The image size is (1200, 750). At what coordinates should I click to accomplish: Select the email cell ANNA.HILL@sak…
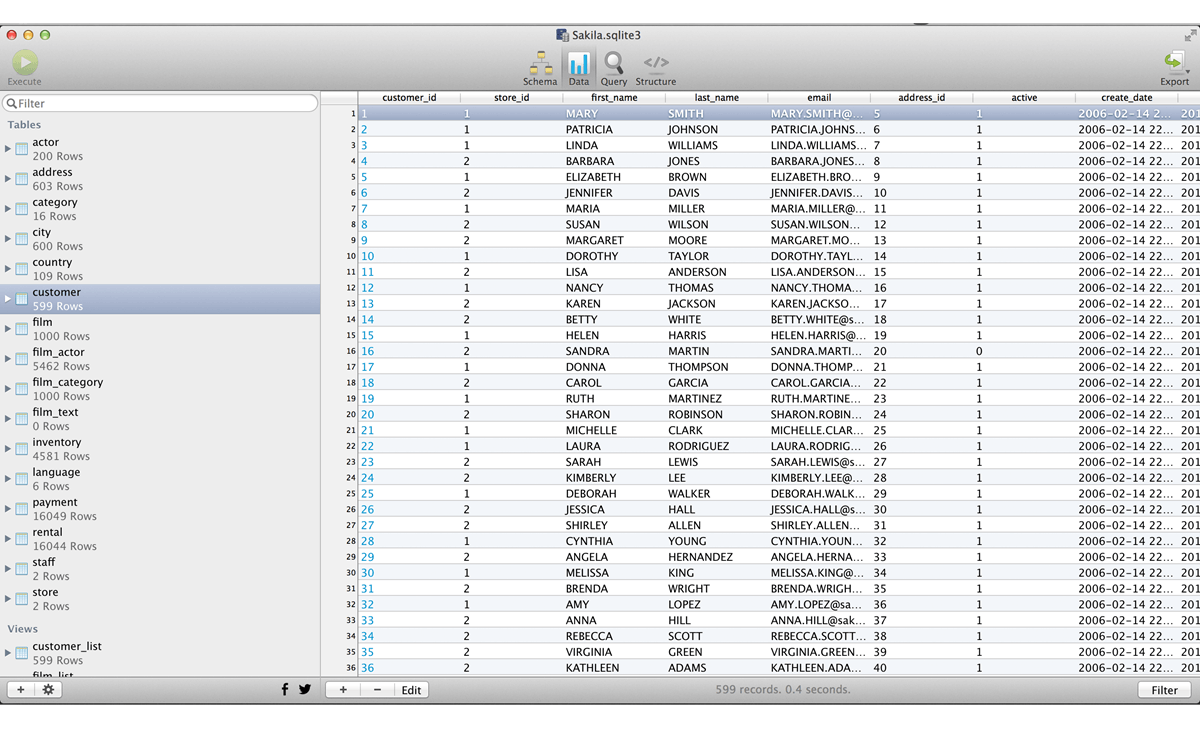coord(818,620)
